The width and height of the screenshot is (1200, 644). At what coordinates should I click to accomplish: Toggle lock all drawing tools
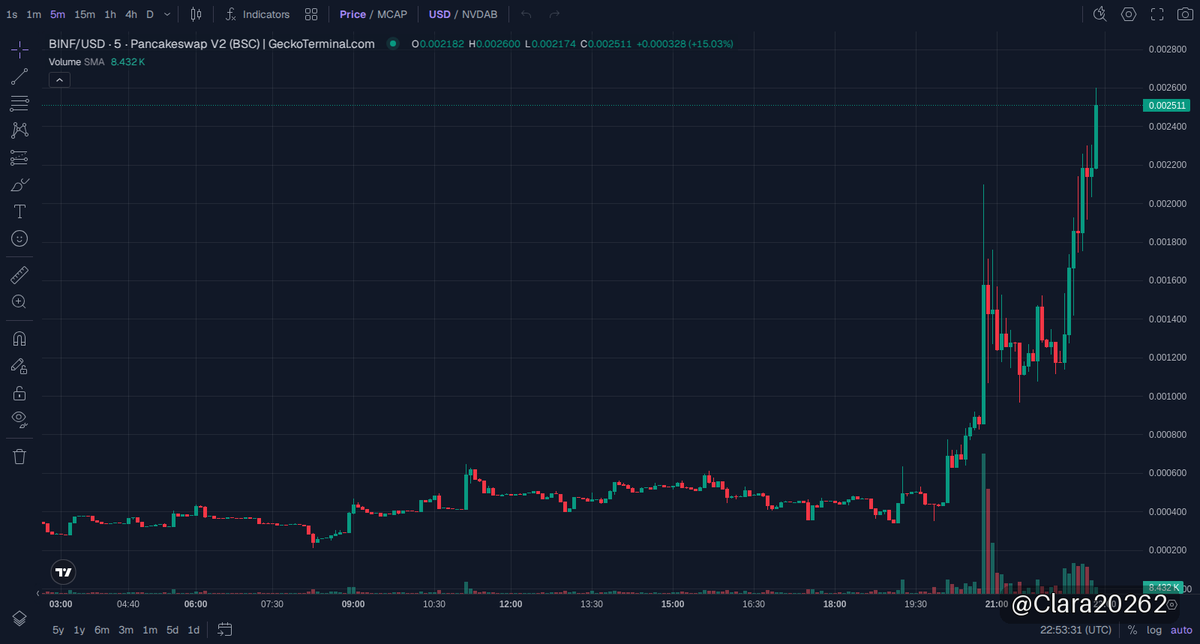pyautogui.click(x=19, y=393)
